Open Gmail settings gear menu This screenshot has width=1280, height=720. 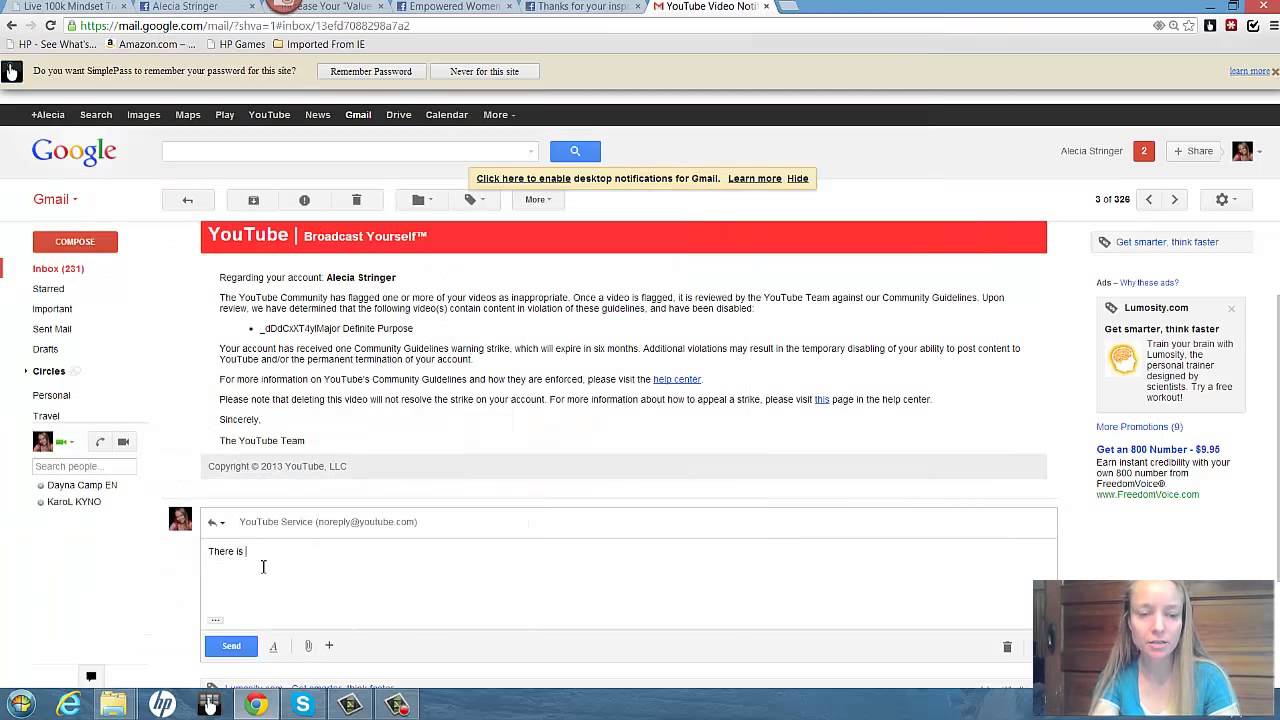[x=1225, y=200]
